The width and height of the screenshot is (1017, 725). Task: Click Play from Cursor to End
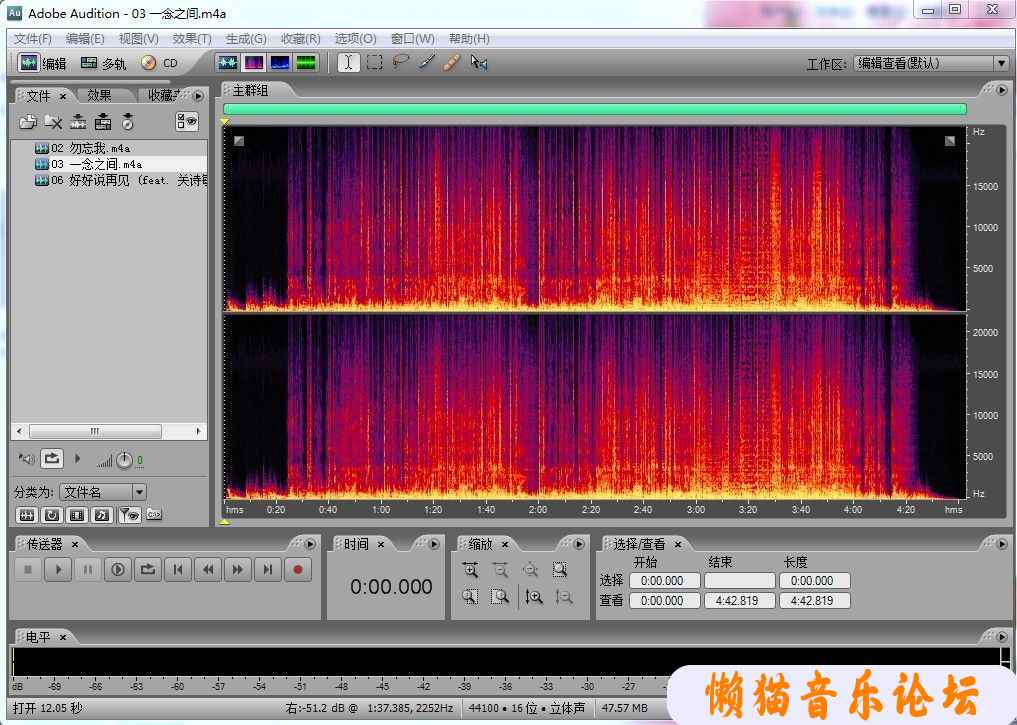[117, 569]
